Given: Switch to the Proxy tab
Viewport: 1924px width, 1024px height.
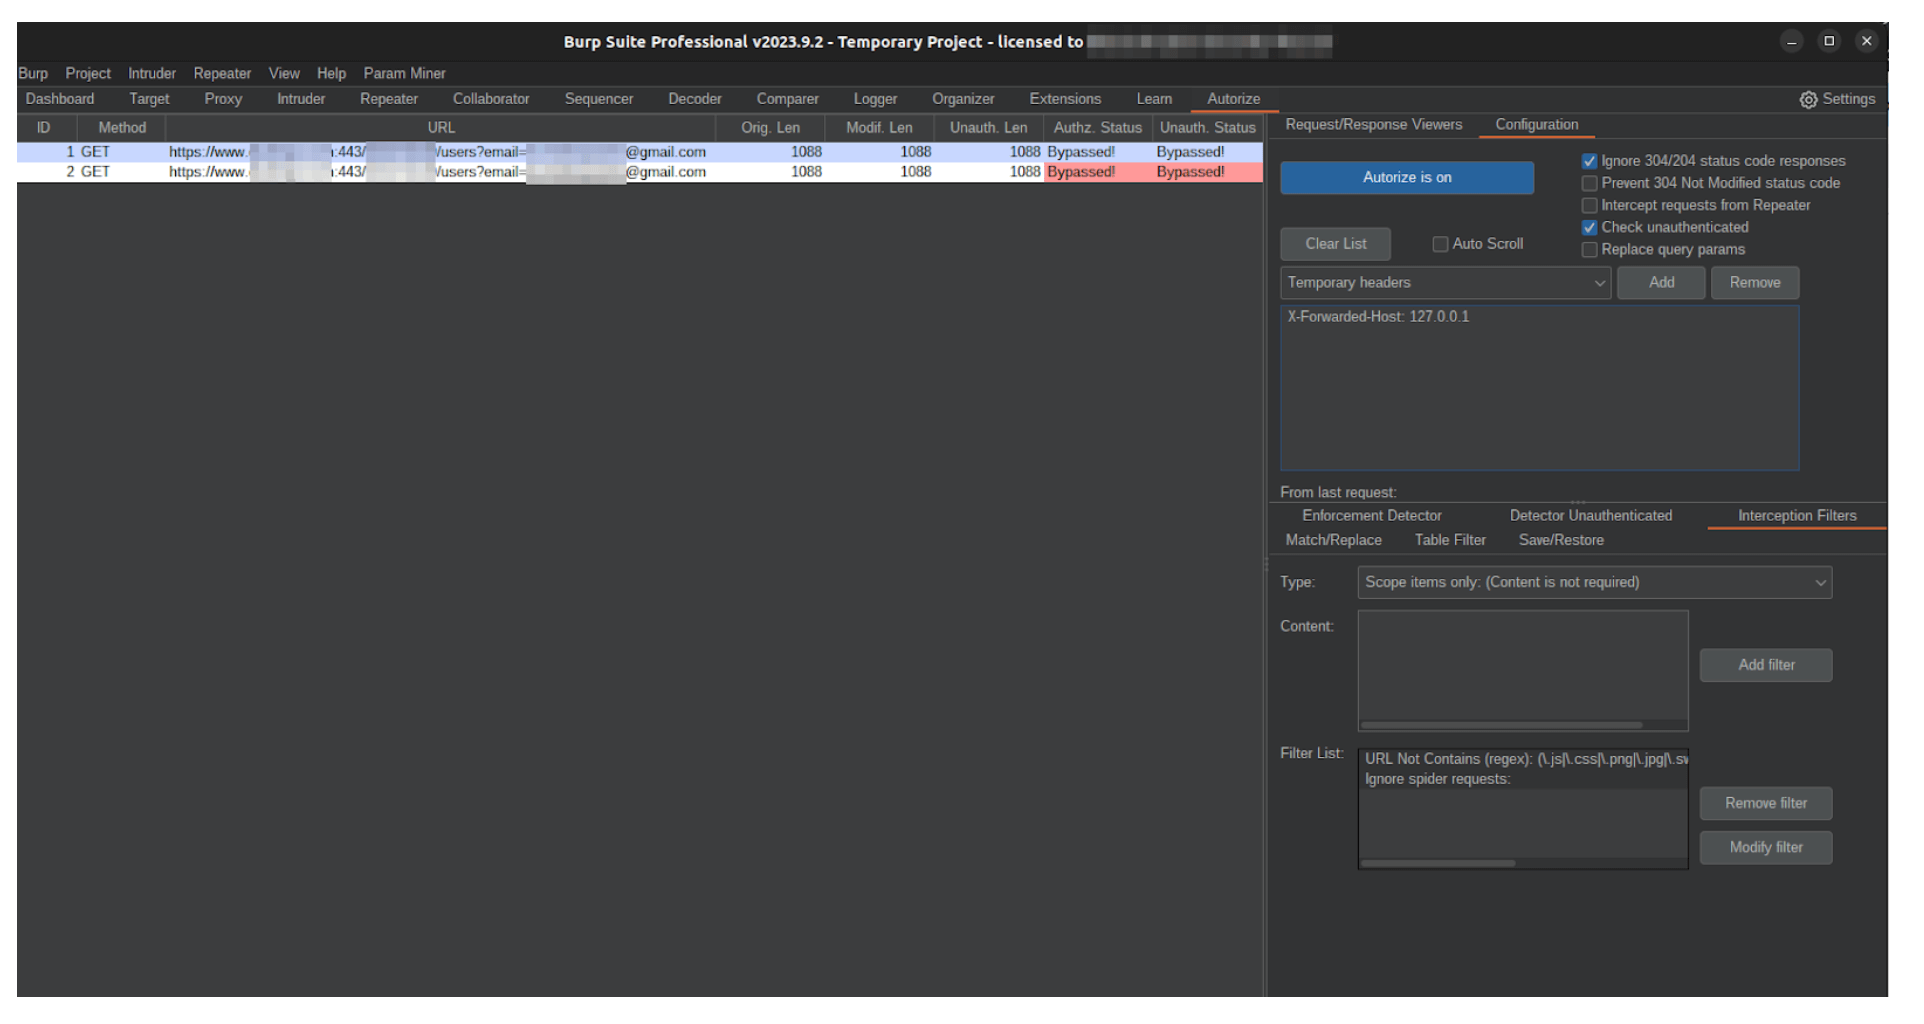Looking at the screenshot, I should click(225, 100).
